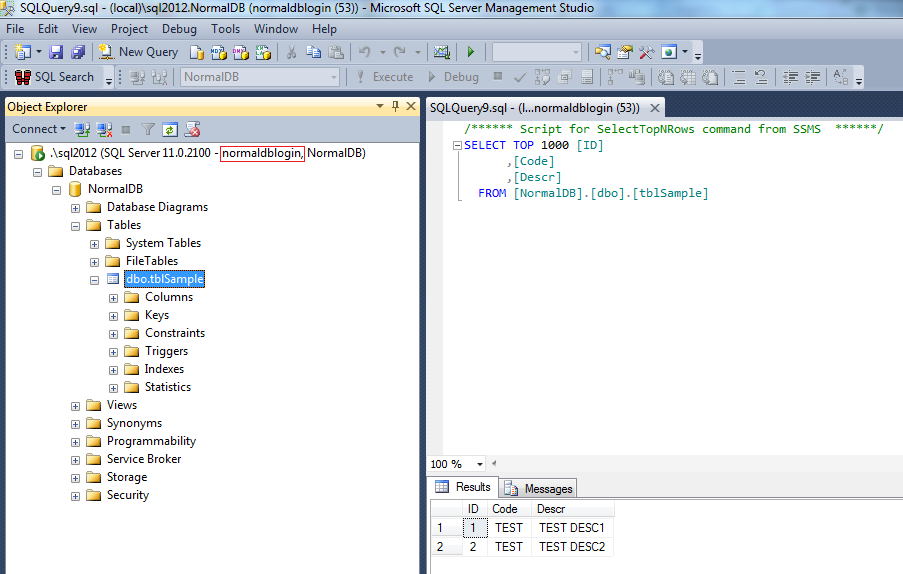Screen dimensions: 903x574
Task: Select TEST DESC2 cell in results
Action: coord(572,547)
